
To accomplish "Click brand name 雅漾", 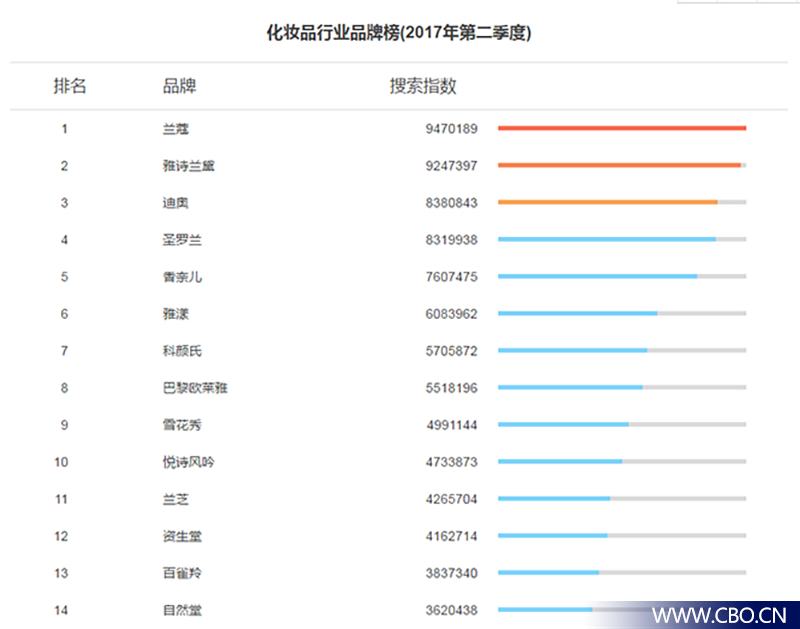I will point(176,314).
